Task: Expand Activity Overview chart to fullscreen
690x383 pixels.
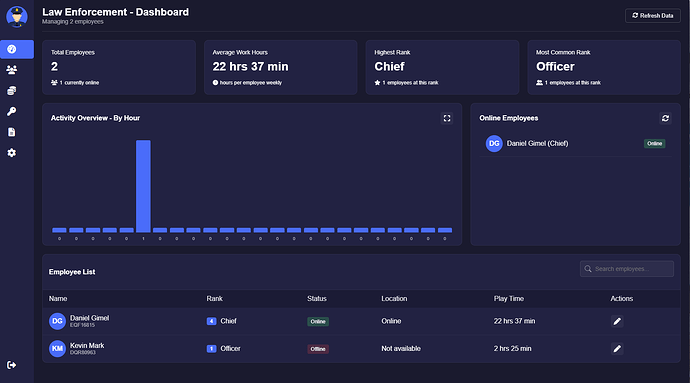Action: pos(447,118)
